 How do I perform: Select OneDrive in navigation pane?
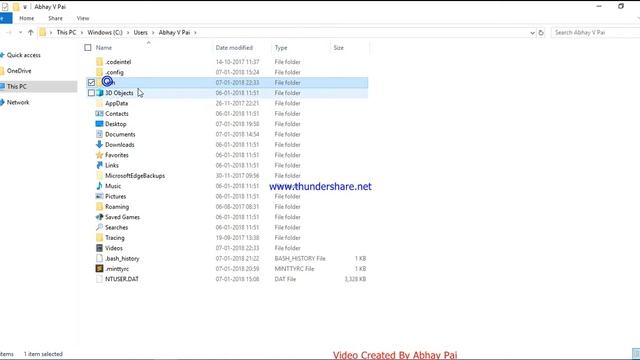click(x=19, y=71)
